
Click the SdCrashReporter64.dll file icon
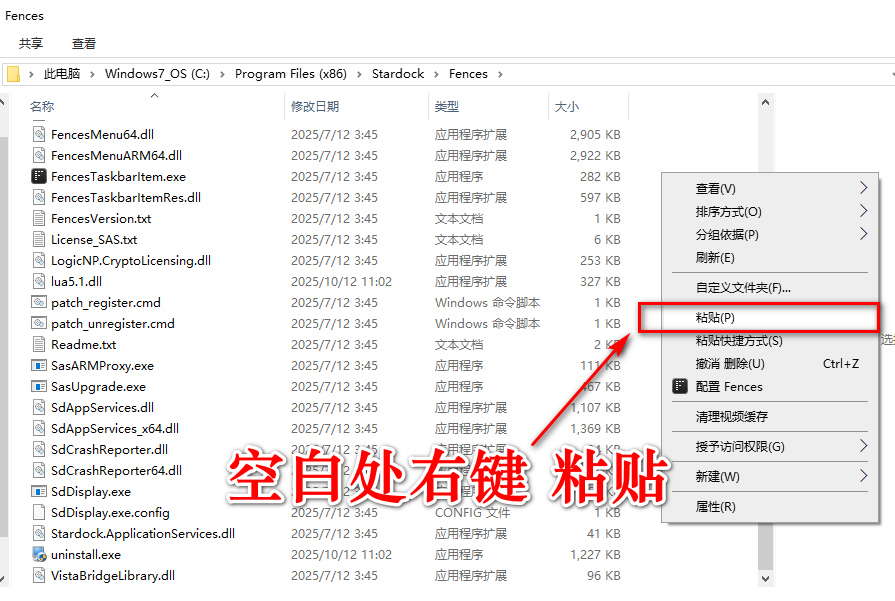(38, 471)
